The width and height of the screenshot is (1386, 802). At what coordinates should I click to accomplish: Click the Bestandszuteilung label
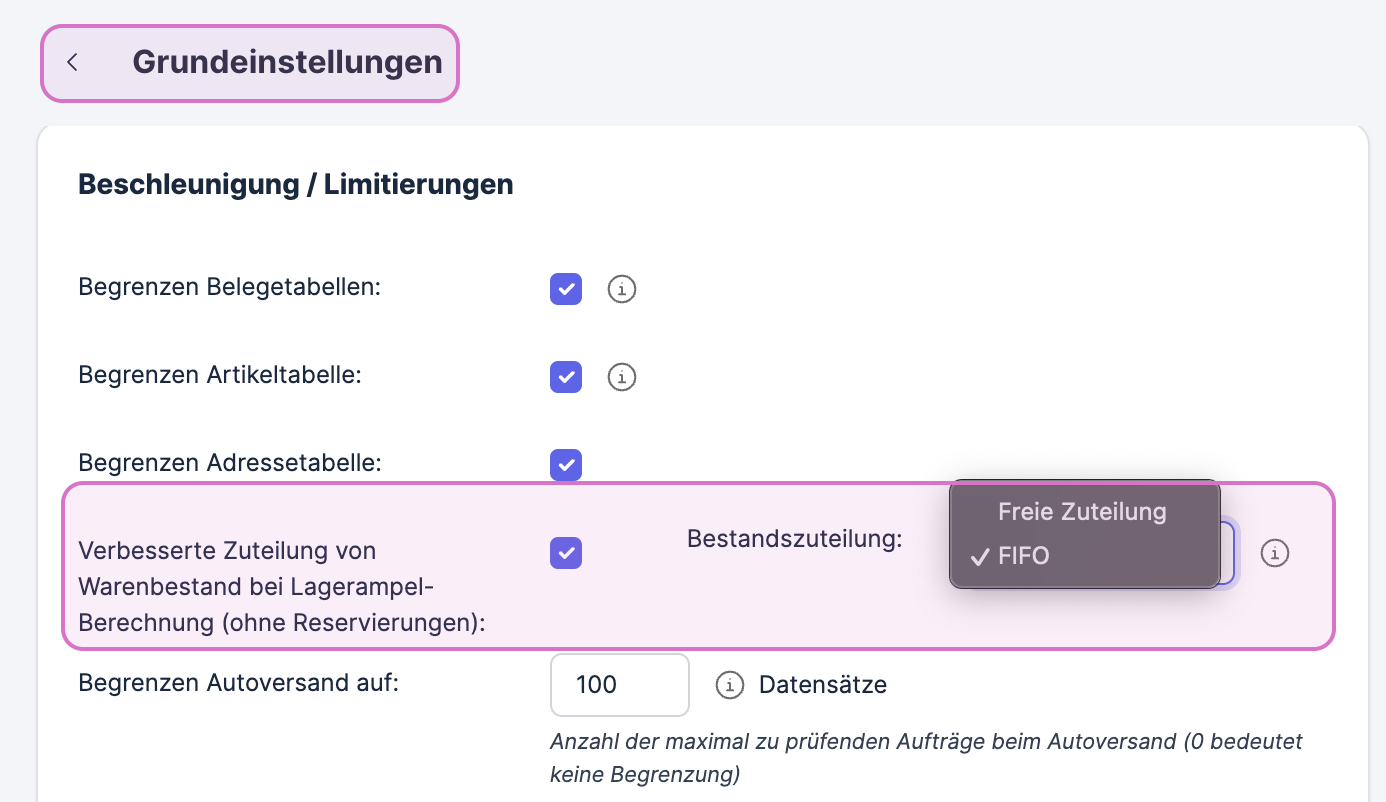(x=794, y=539)
